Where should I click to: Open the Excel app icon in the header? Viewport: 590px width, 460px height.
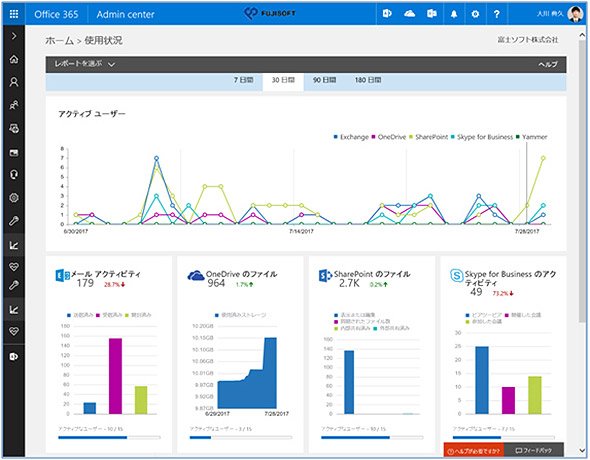click(432, 14)
